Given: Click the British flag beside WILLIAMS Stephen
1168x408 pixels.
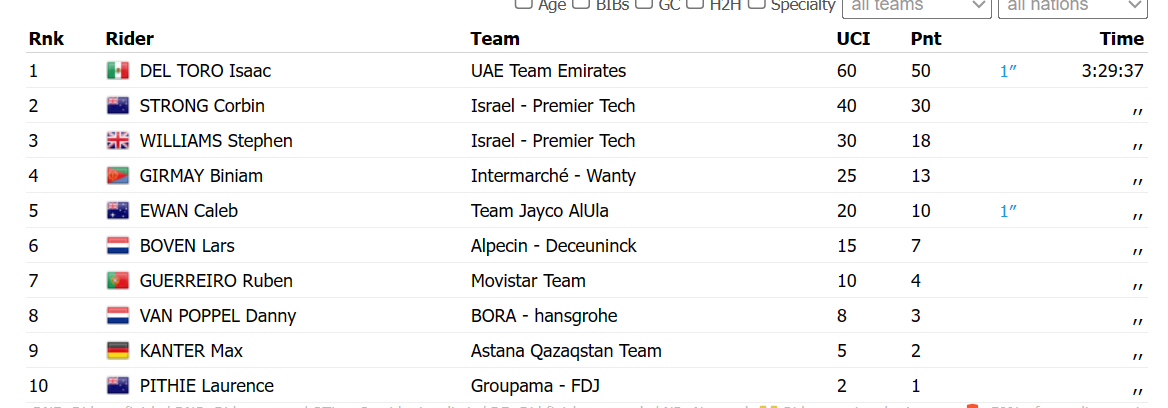Looking at the screenshot, I should 118,141.
